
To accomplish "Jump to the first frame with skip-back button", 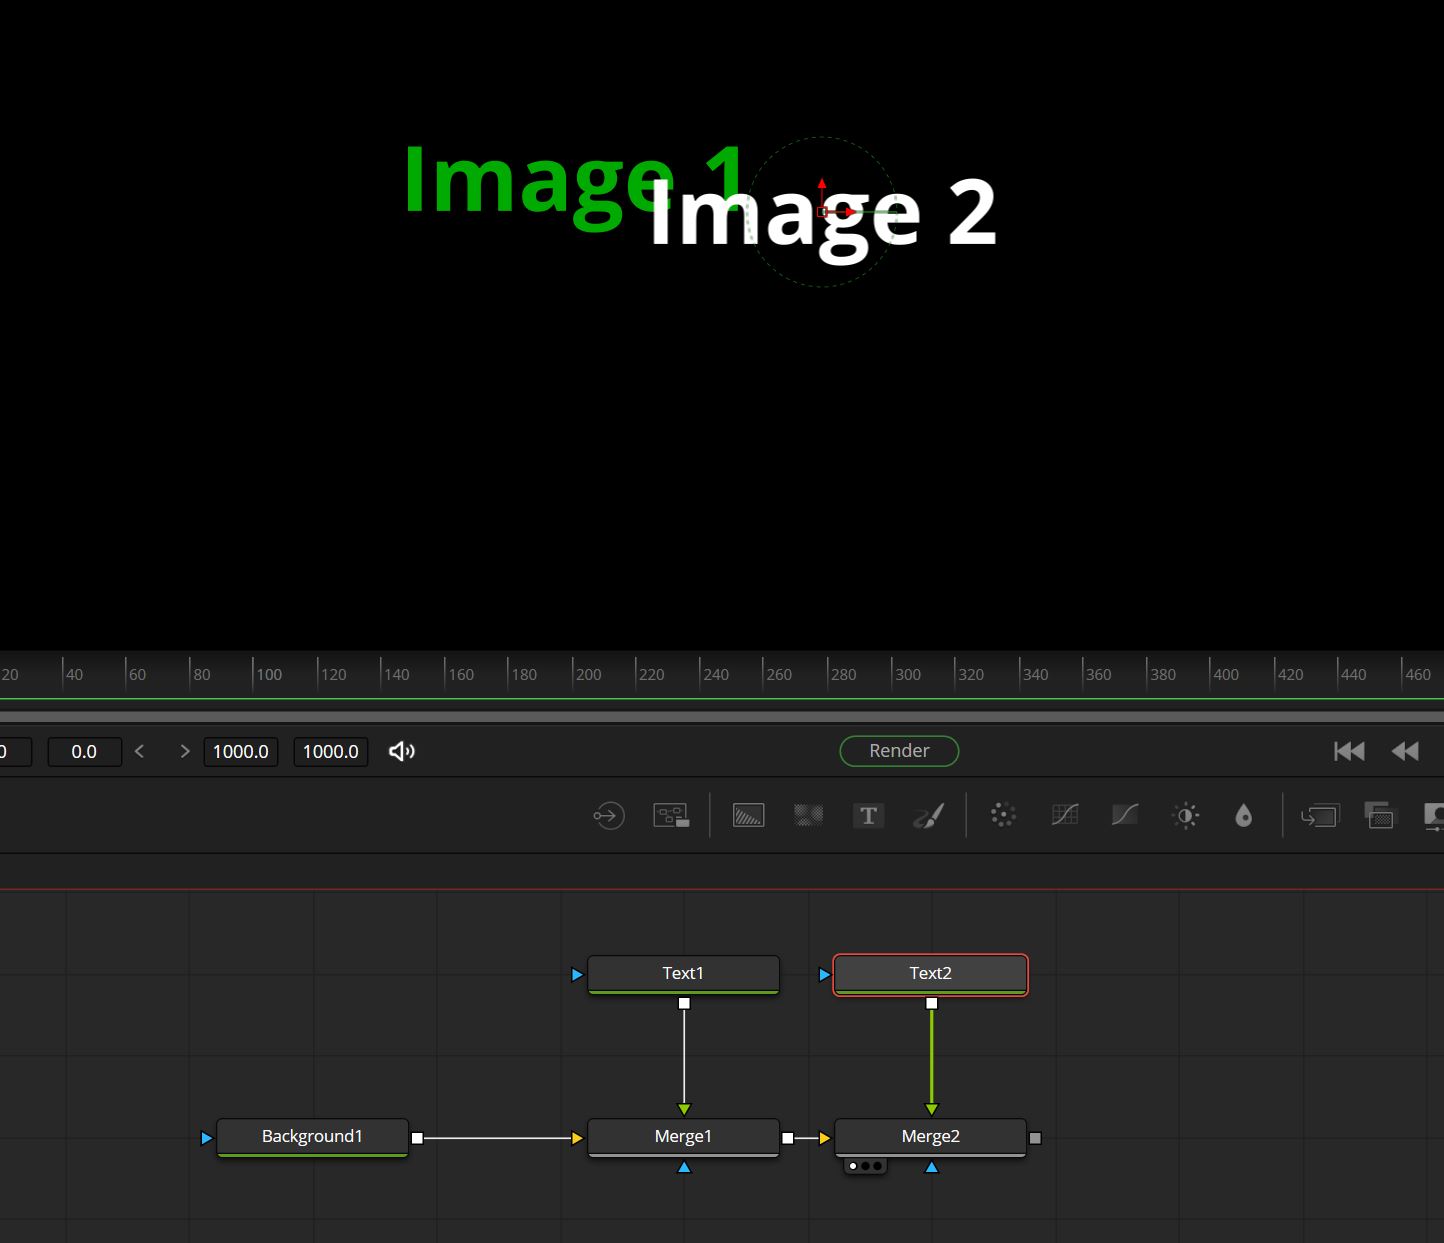I will 1349,751.
